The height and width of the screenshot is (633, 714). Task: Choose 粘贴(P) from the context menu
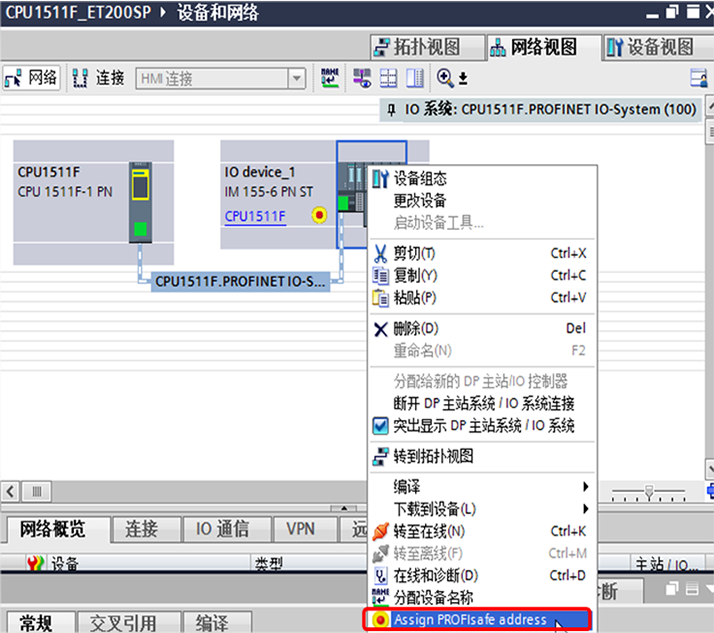pyautogui.click(x=482, y=298)
